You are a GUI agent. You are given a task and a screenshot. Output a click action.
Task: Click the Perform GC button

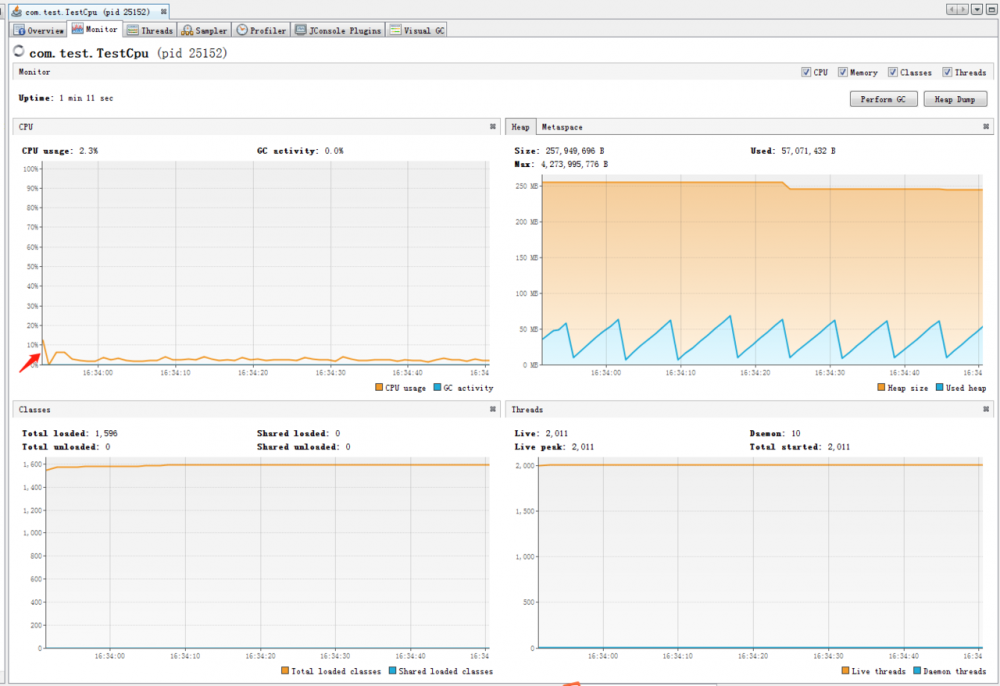point(883,99)
